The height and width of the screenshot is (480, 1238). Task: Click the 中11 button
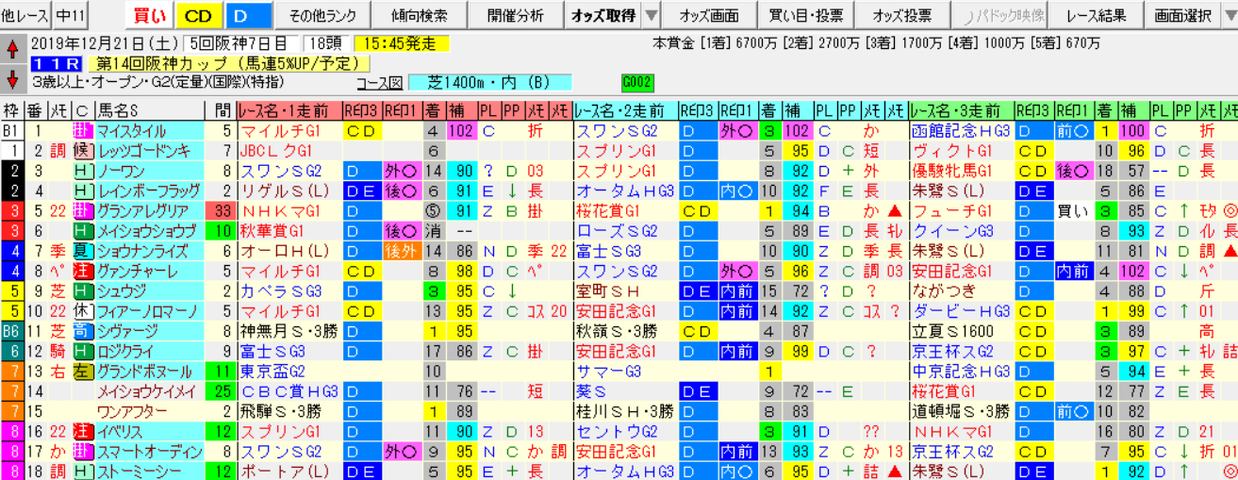pyautogui.click(x=72, y=16)
